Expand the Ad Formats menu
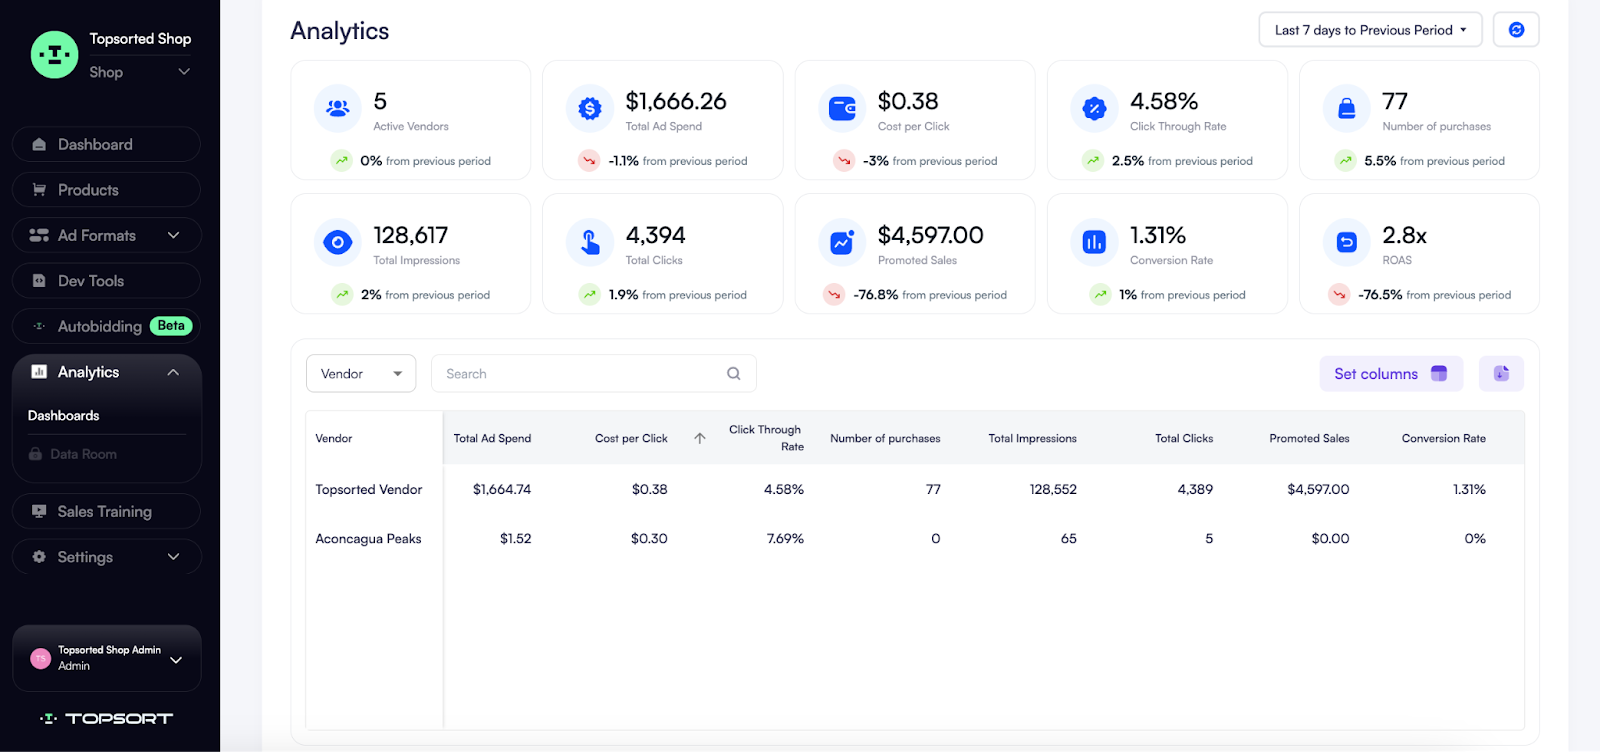 (106, 235)
